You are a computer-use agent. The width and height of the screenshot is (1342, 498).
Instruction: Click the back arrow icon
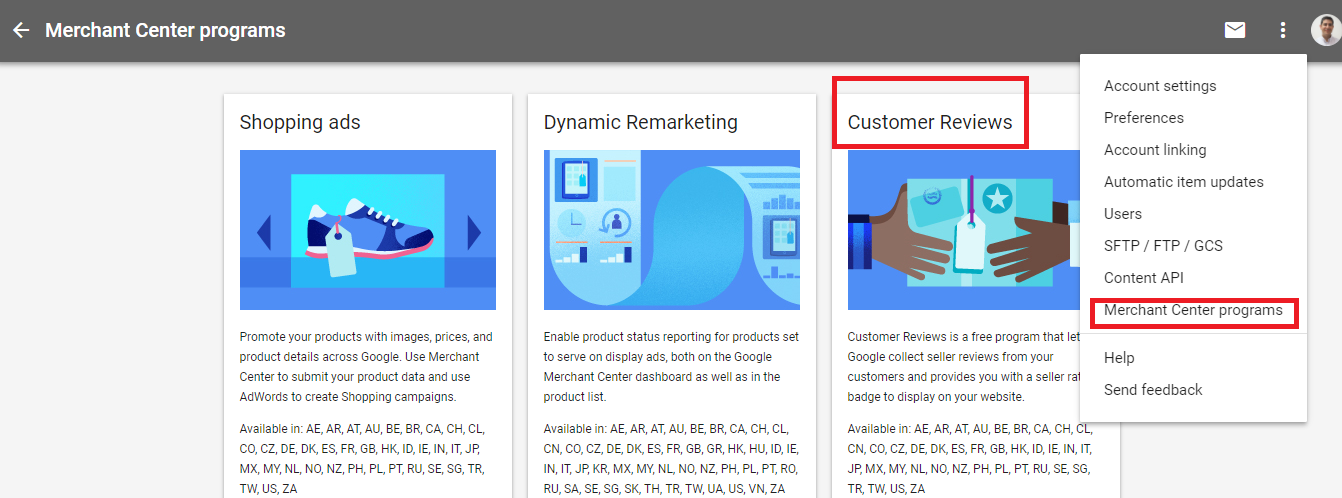[x=21, y=30]
